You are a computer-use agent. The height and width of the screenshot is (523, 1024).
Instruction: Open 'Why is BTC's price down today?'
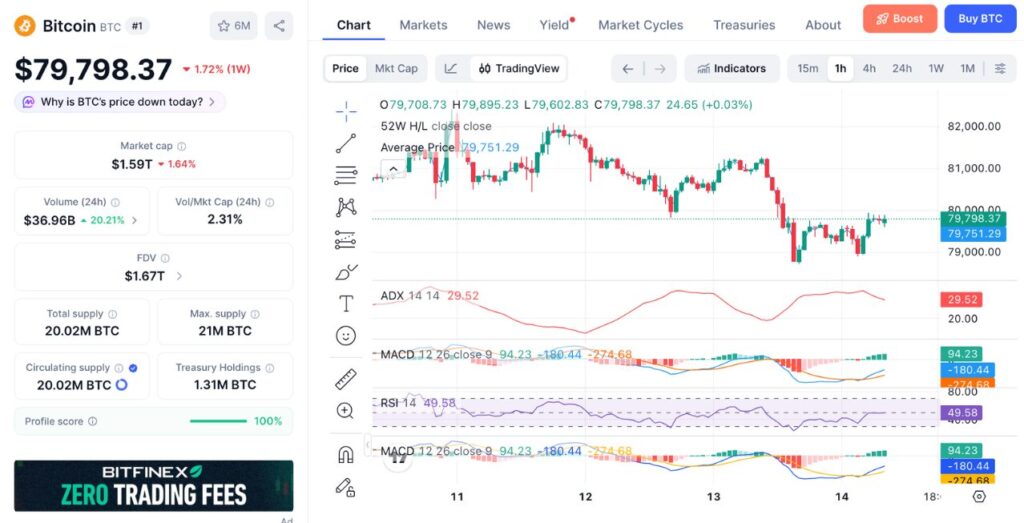coord(120,102)
